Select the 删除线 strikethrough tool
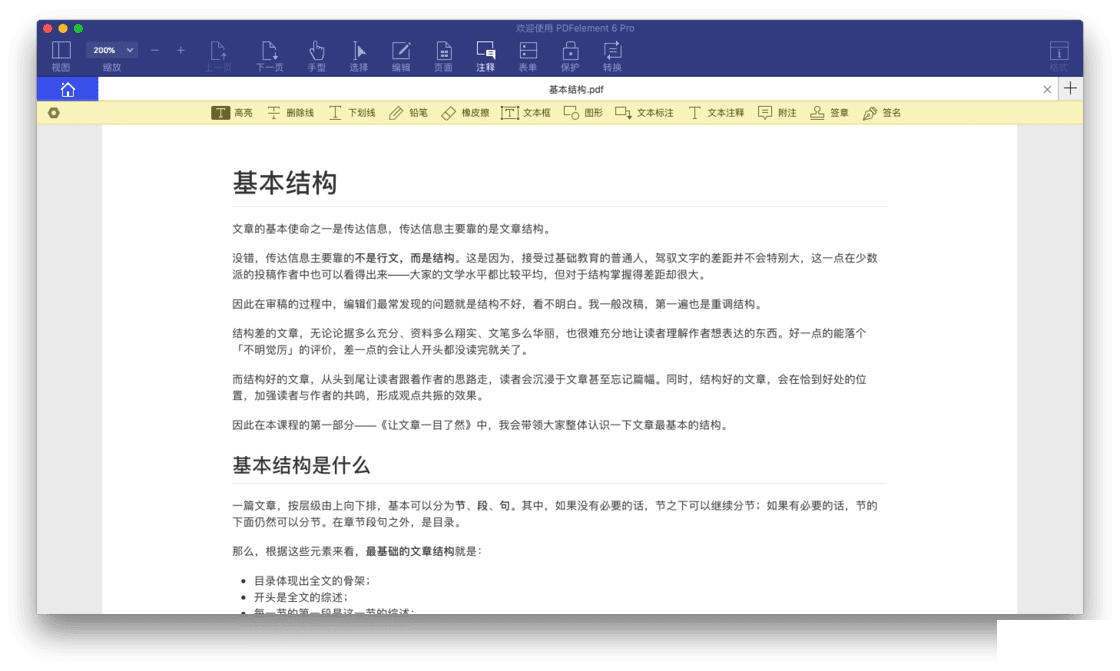Image resolution: width=1120 pixels, height=671 pixels. pos(291,113)
